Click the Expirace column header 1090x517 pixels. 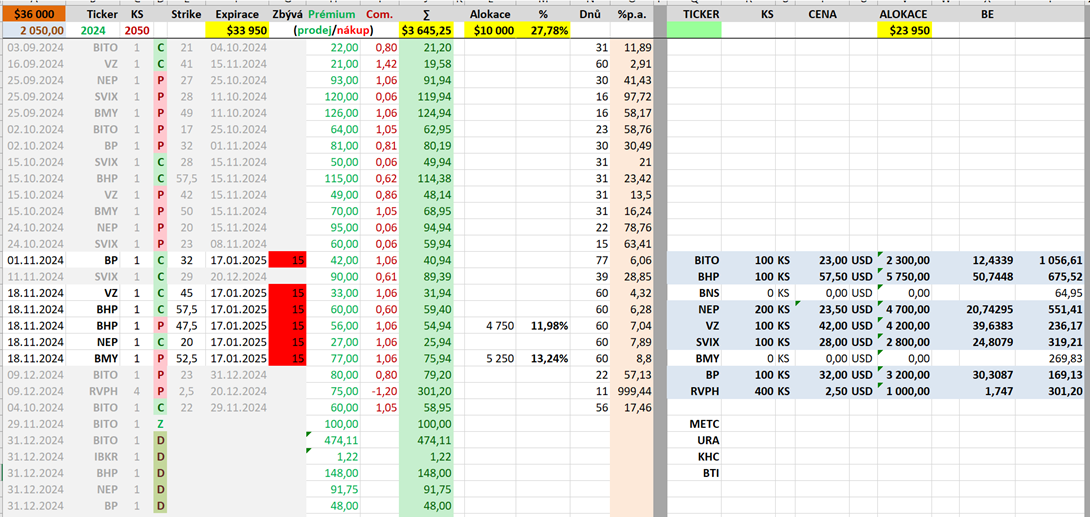click(x=237, y=15)
